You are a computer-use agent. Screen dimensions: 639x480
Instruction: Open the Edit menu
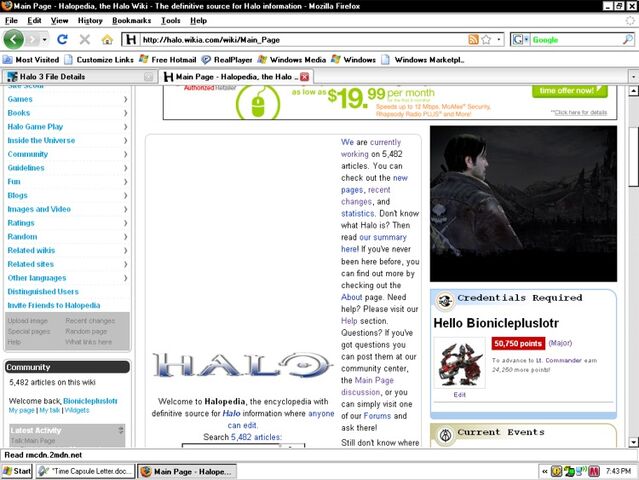(x=34, y=20)
